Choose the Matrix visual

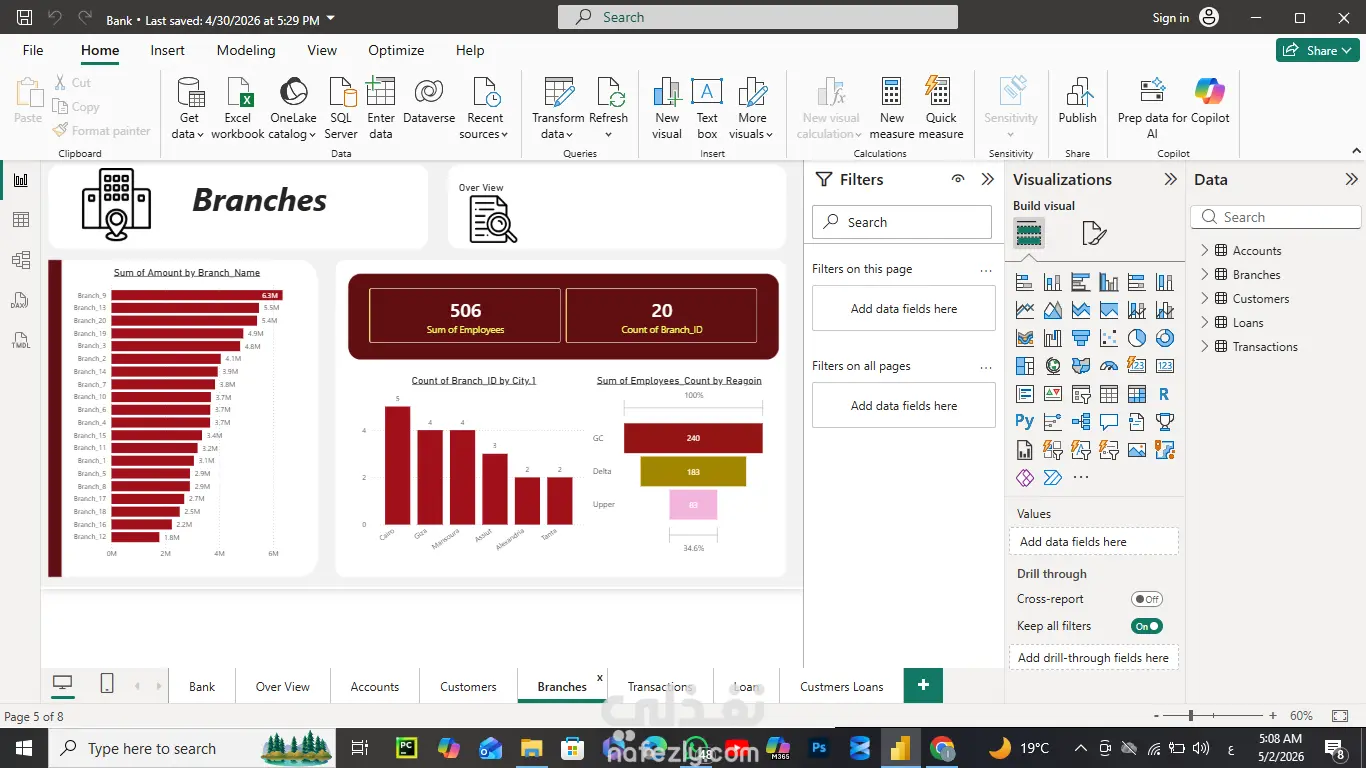click(1137, 394)
